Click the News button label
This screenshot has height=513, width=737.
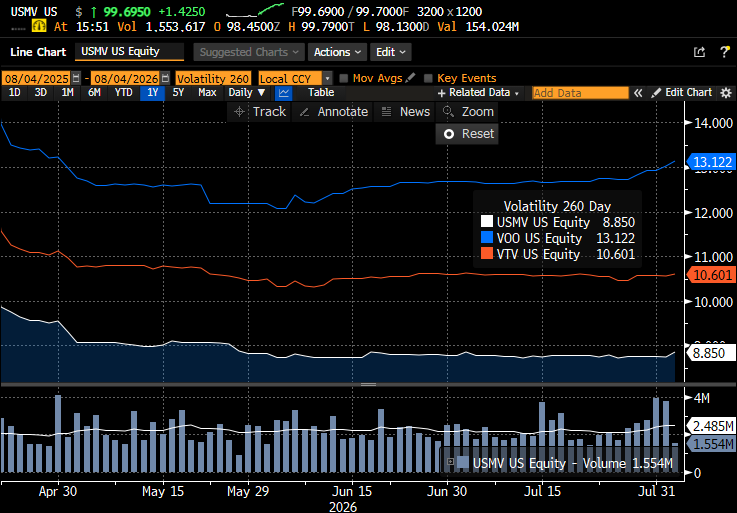tap(415, 112)
